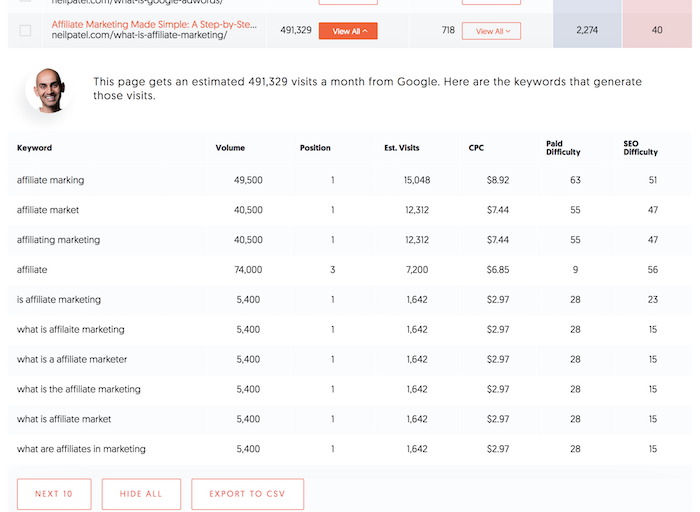700x512 pixels.
Task: Click the pink cell showing 40
Action: click(x=657, y=30)
